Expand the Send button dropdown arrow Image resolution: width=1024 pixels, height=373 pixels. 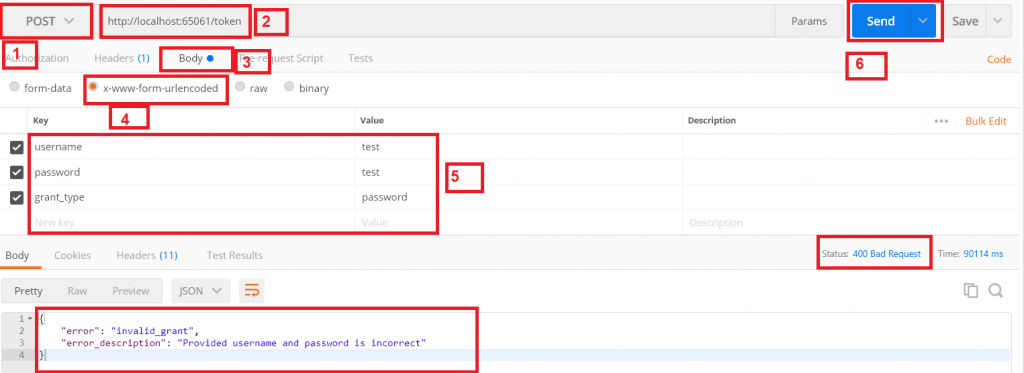(x=923, y=21)
